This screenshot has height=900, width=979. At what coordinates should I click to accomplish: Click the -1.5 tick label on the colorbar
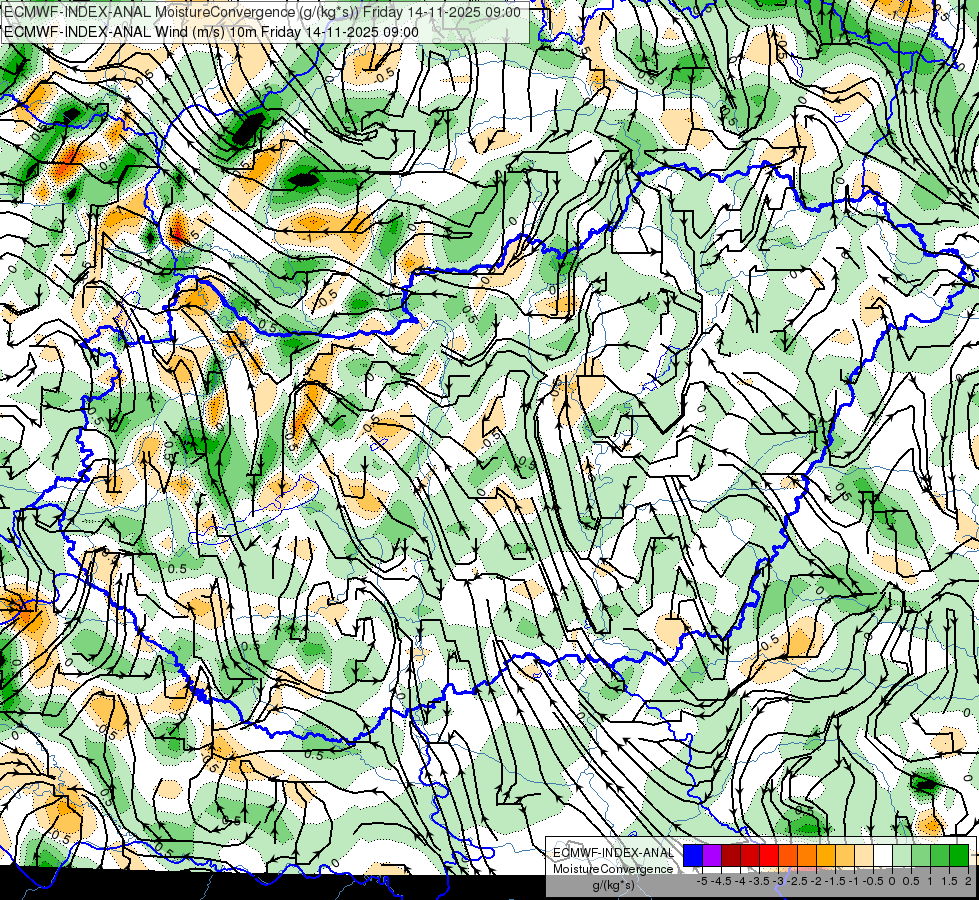pos(835,881)
